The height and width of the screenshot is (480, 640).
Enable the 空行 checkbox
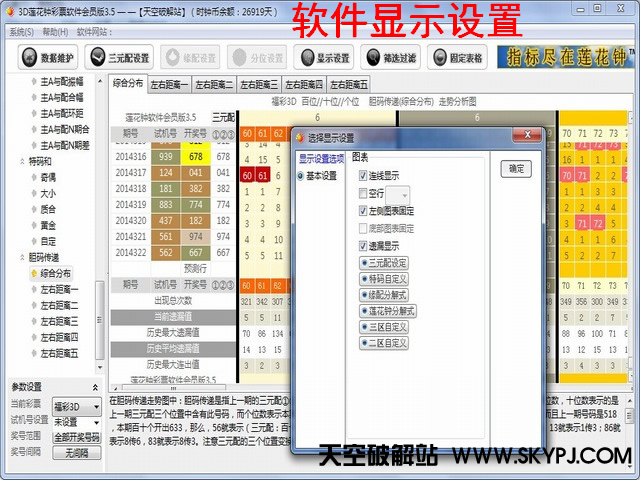tap(363, 193)
